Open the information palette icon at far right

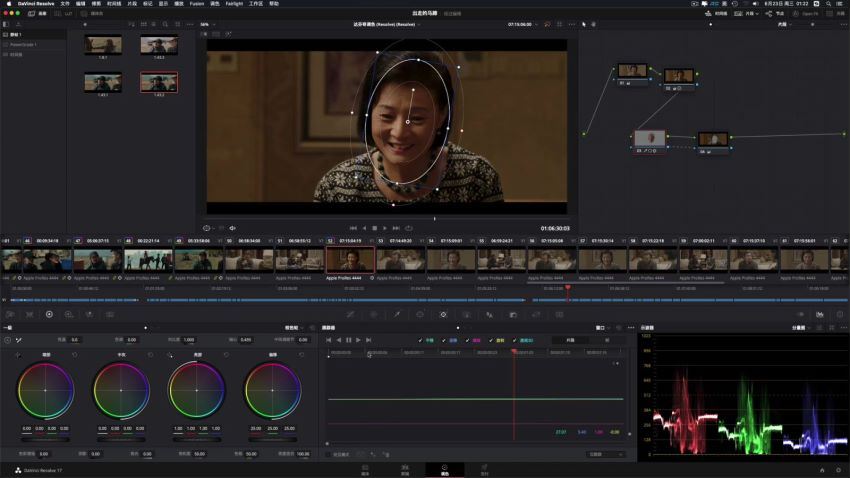coord(840,314)
